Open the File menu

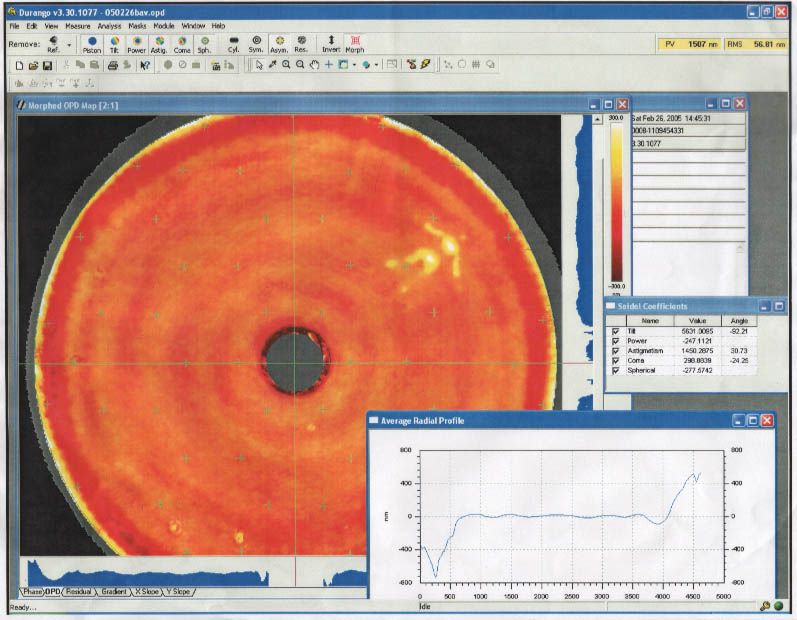pyautogui.click(x=14, y=26)
